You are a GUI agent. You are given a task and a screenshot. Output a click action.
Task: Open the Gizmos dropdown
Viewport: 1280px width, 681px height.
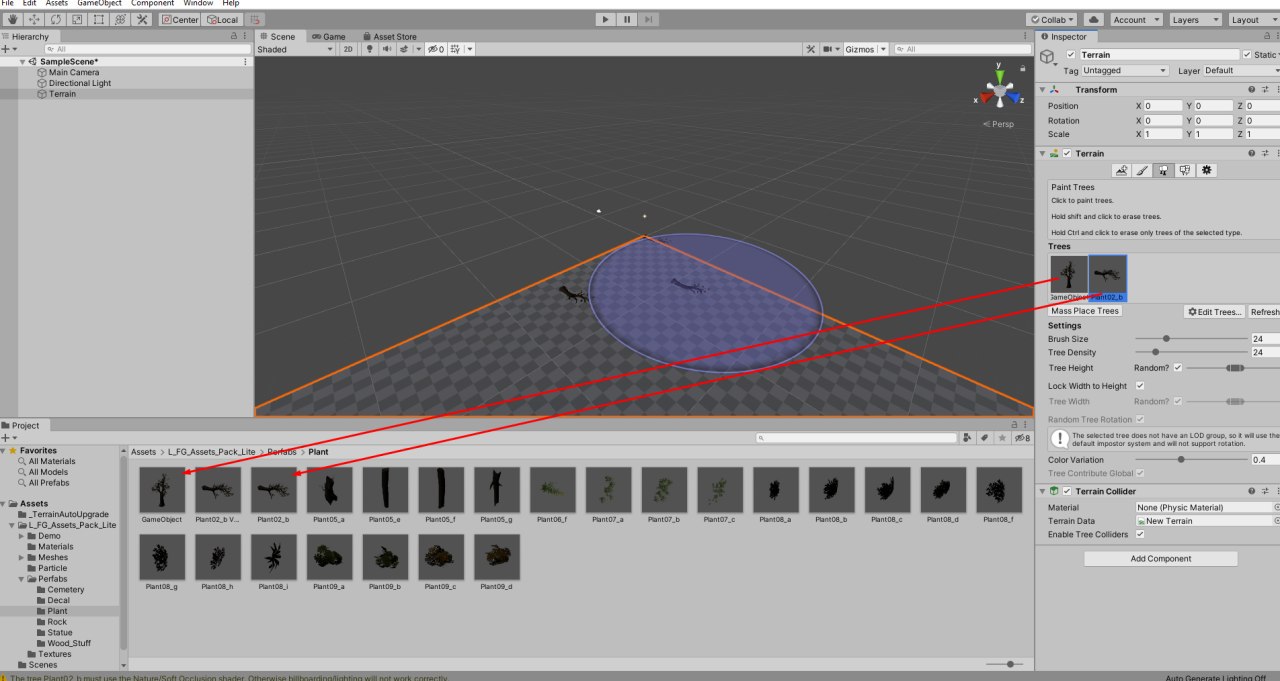[864, 49]
